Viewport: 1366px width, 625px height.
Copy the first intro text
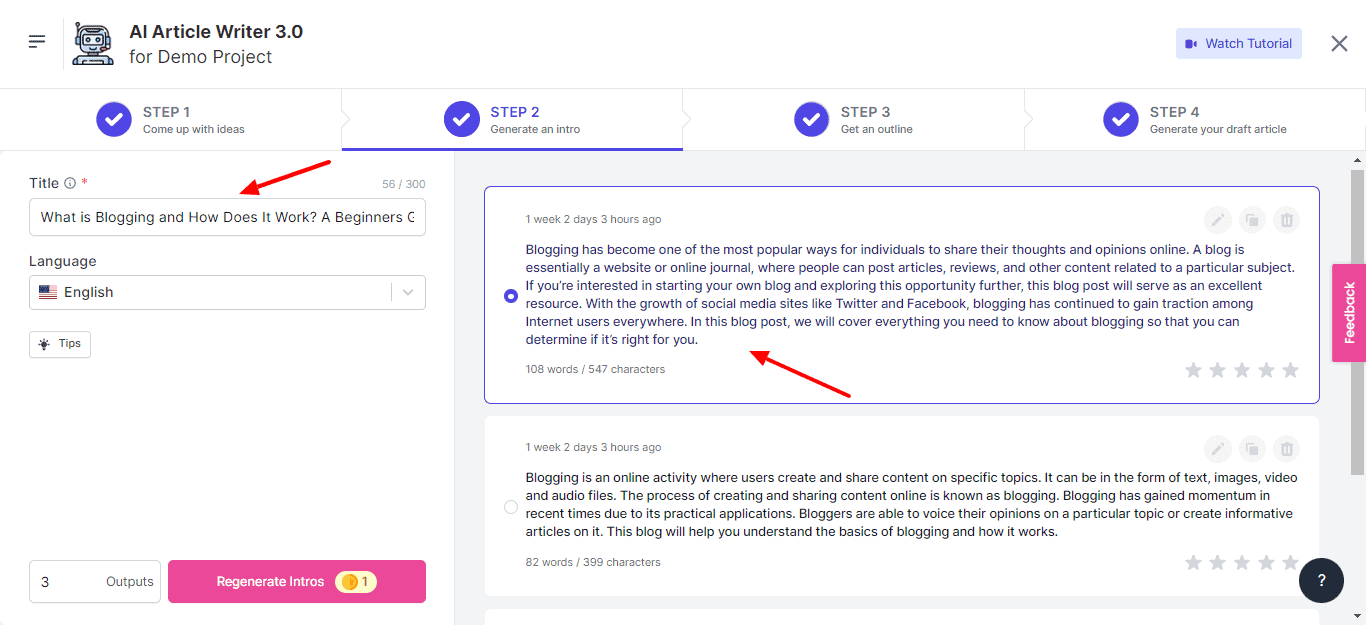pos(1252,220)
